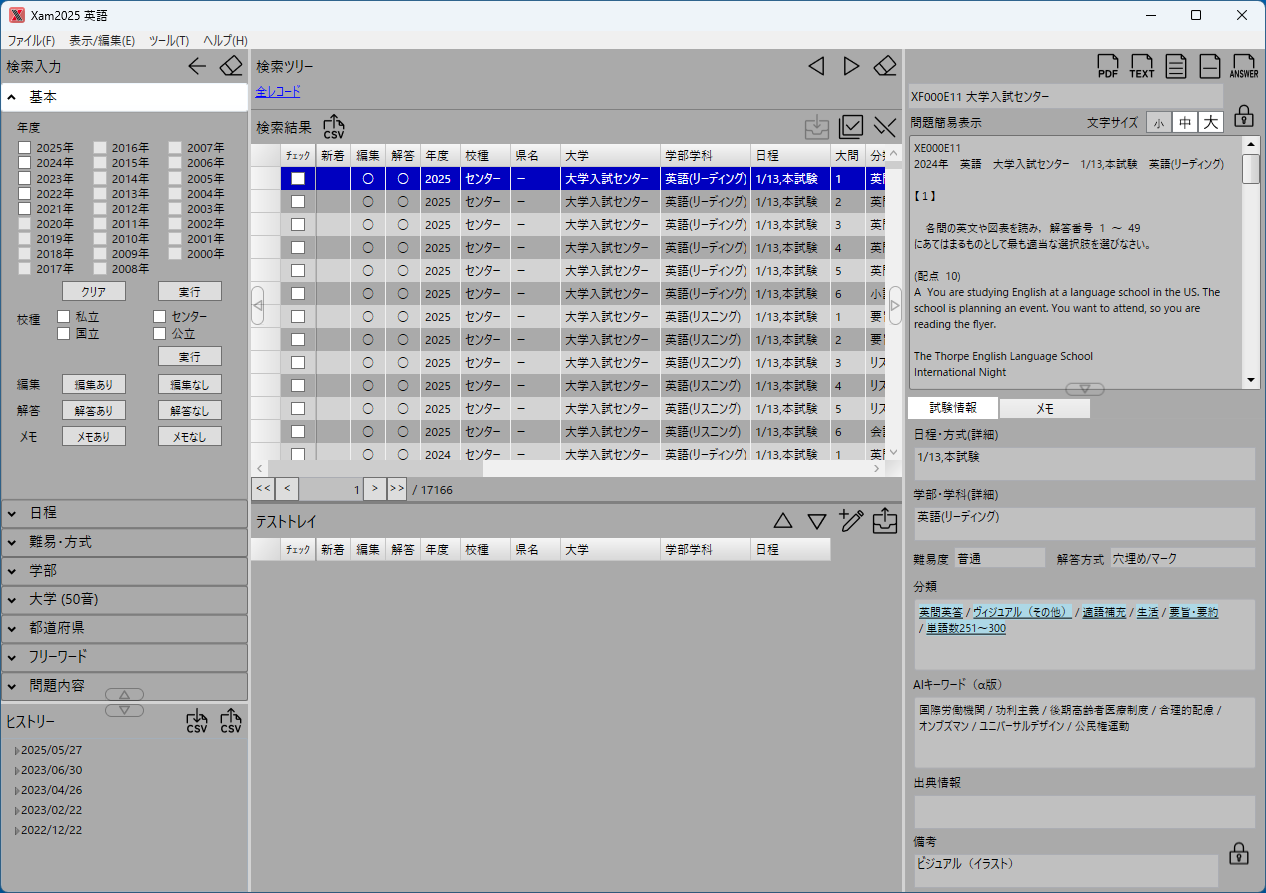This screenshot has width=1266, height=893.
Task: Collapse the left panel with the side arrow
Action: click(x=257, y=305)
